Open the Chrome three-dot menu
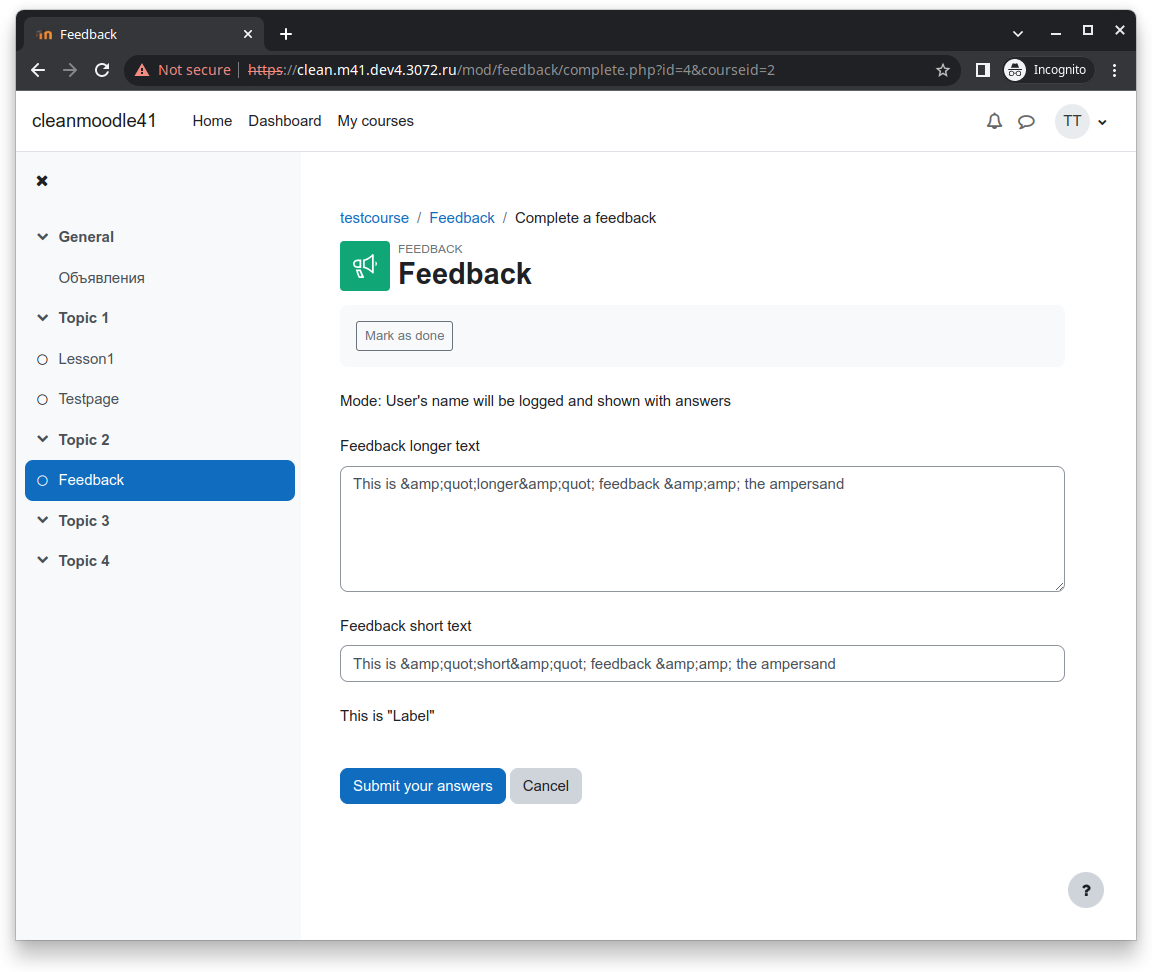This screenshot has height=972, width=1152. [x=1115, y=70]
